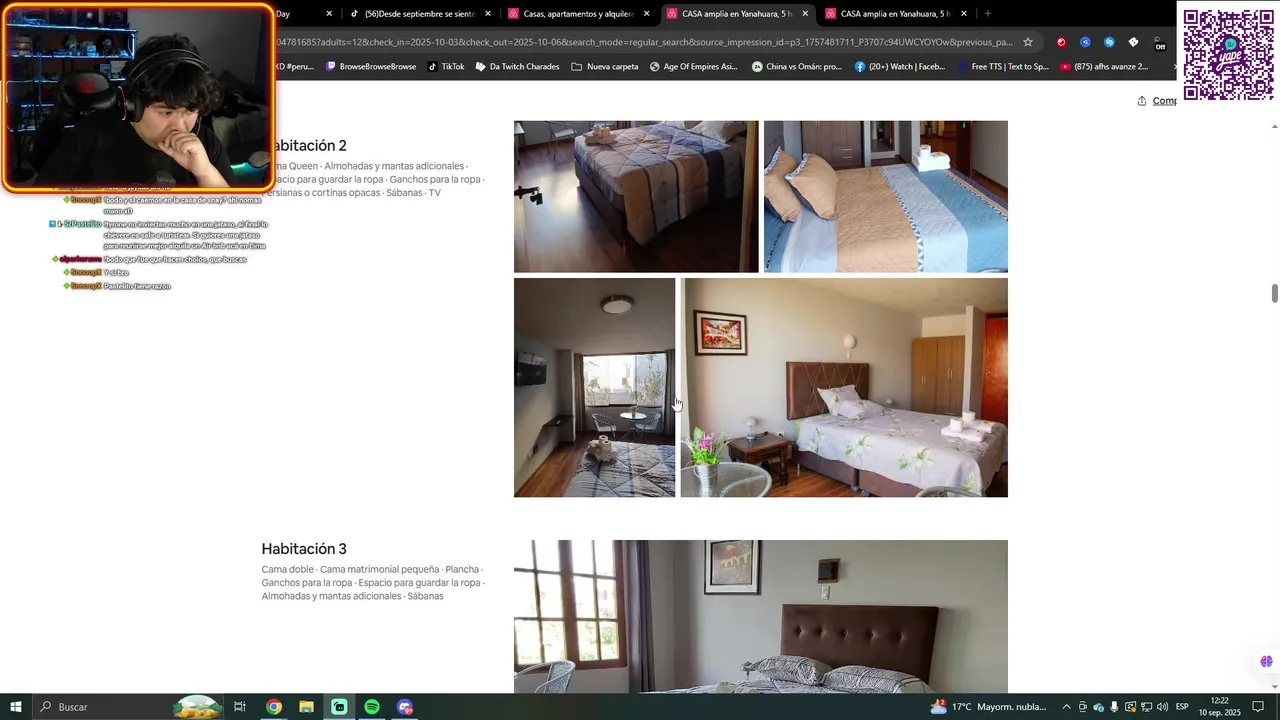Open the YouTube 'afhs avanze' bookmark
Image resolution: width=1280 pixels, height=720 pixels.
coord(1104,67)
